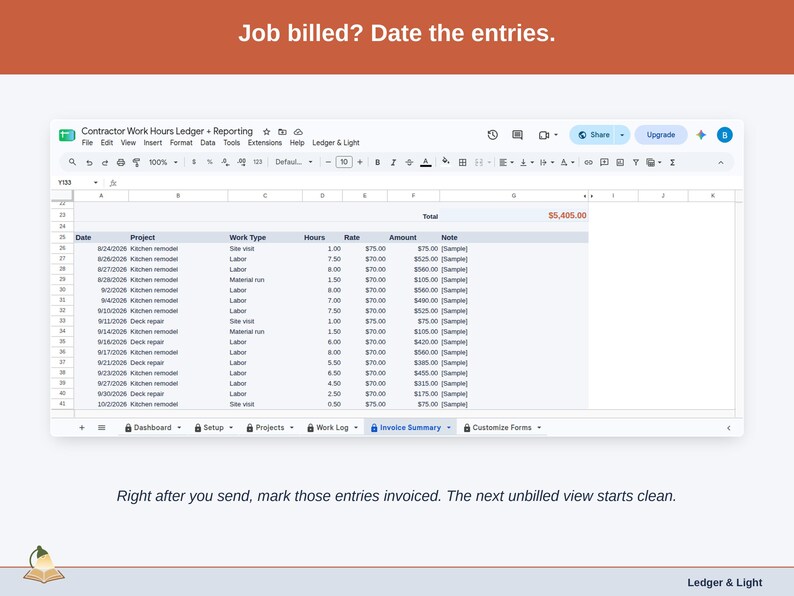Decrease decimal places
Viewport: 794px width, 596px height.
pos(225,162)
